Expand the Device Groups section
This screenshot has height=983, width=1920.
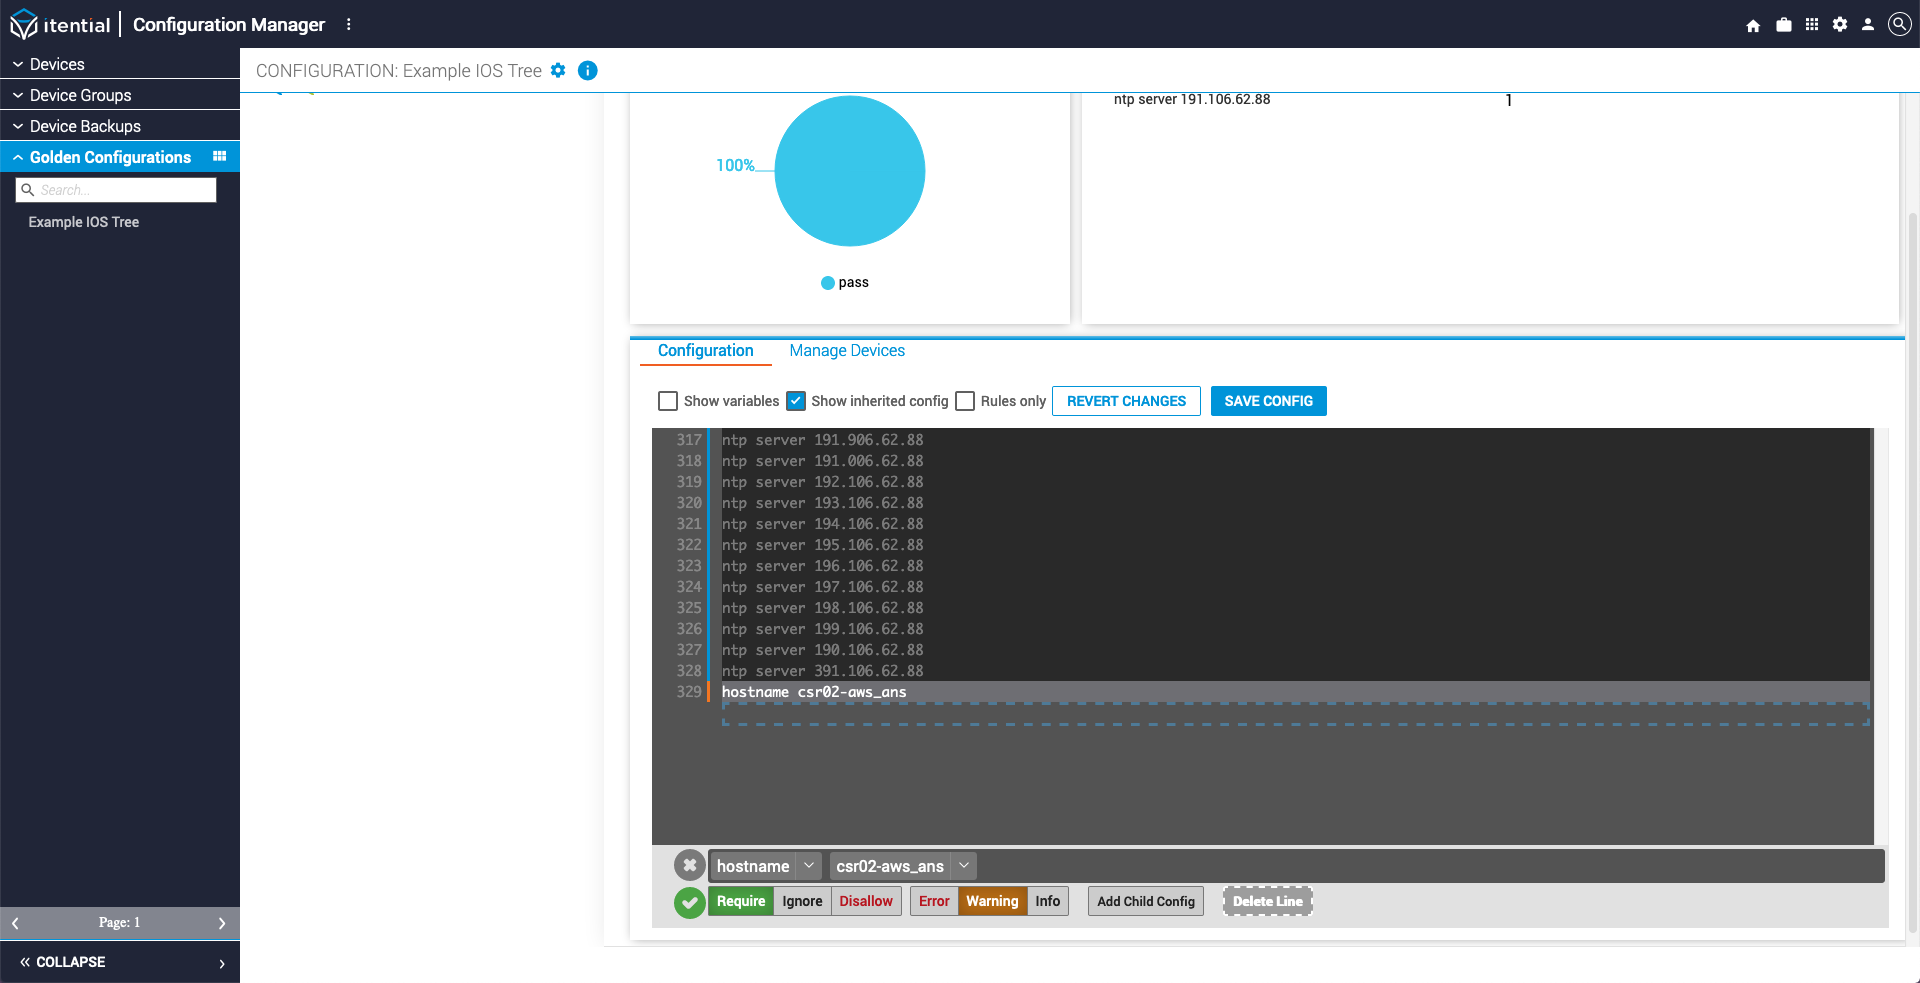pos(120,95)
